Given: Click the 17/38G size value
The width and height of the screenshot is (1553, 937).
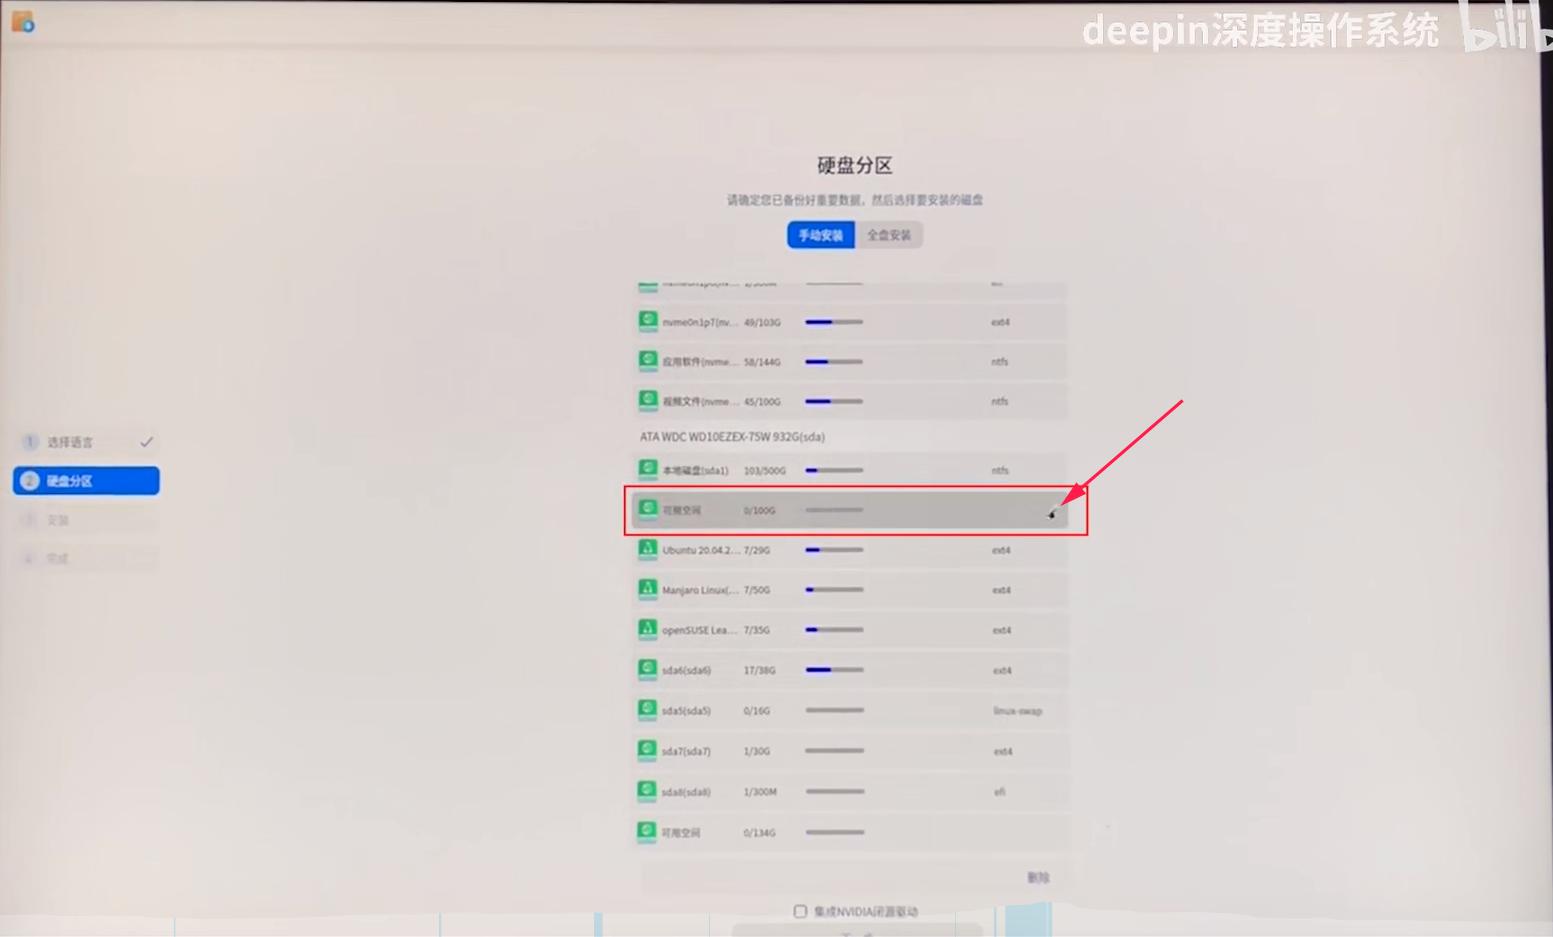Looking at the screenshot, I should tap(760, 670).
